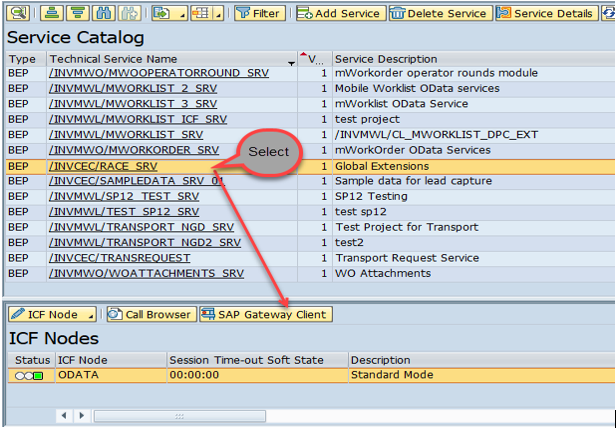This screenshot has width=616, height=428.
Task: Select the ODATA ICF node row
Action: click(x=110, y=375)
